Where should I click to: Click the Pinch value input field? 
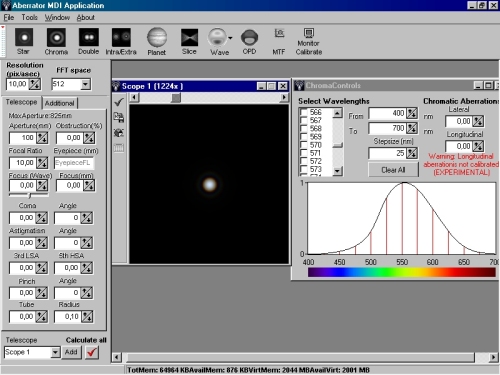coord(23,293)
